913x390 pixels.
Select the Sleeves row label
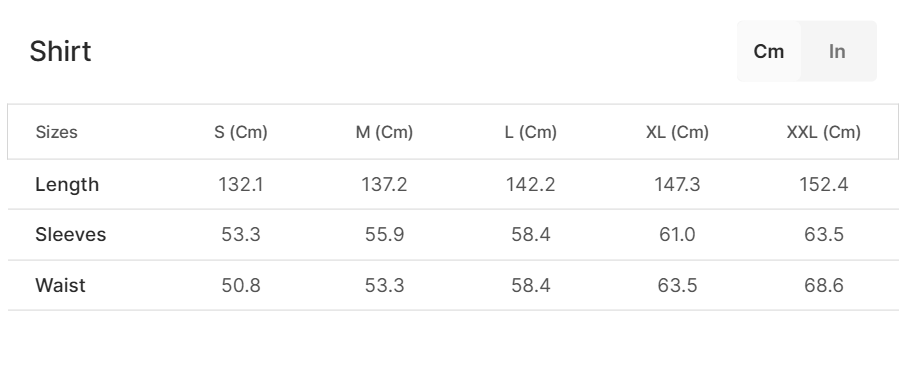[70, 235]
